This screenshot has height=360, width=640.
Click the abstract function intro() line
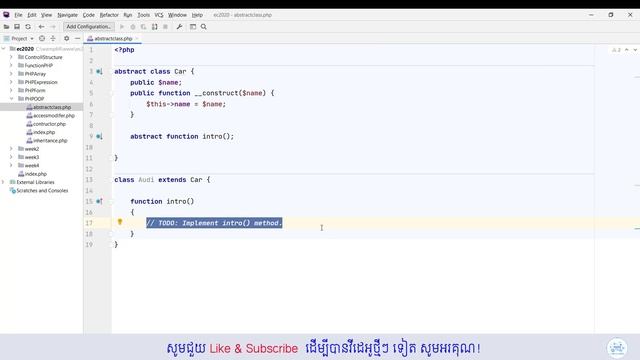(x=182, y=136)
